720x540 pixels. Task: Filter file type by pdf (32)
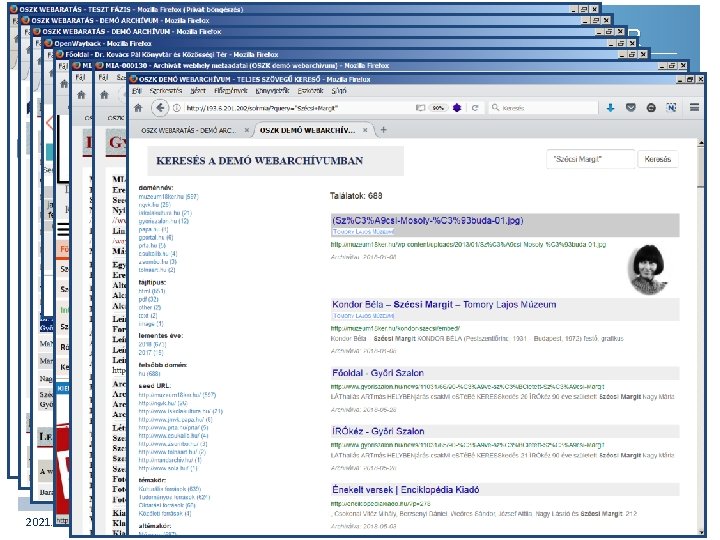(x=148, y=299)
